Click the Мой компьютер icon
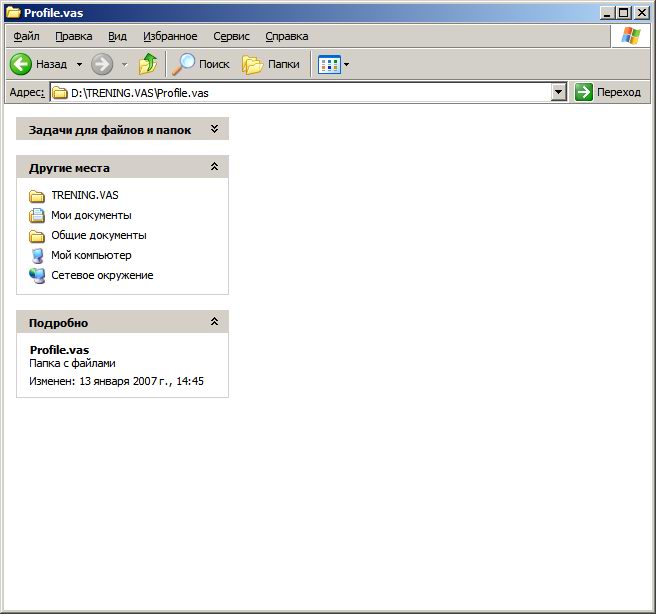 [37, 256]
